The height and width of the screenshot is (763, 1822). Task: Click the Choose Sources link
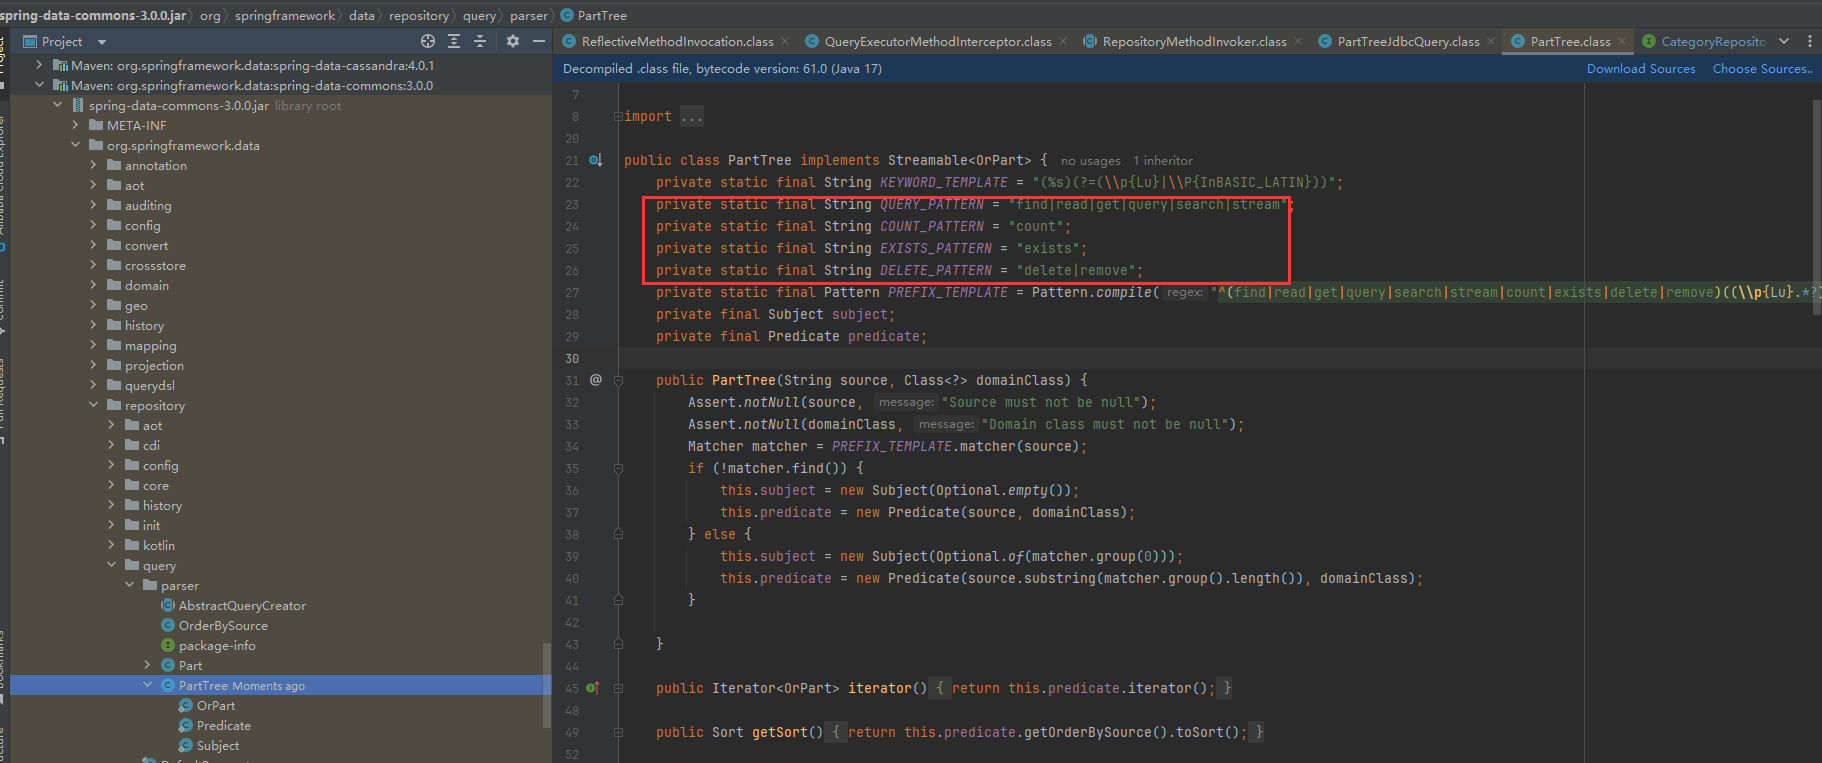tap(1762, 69)
